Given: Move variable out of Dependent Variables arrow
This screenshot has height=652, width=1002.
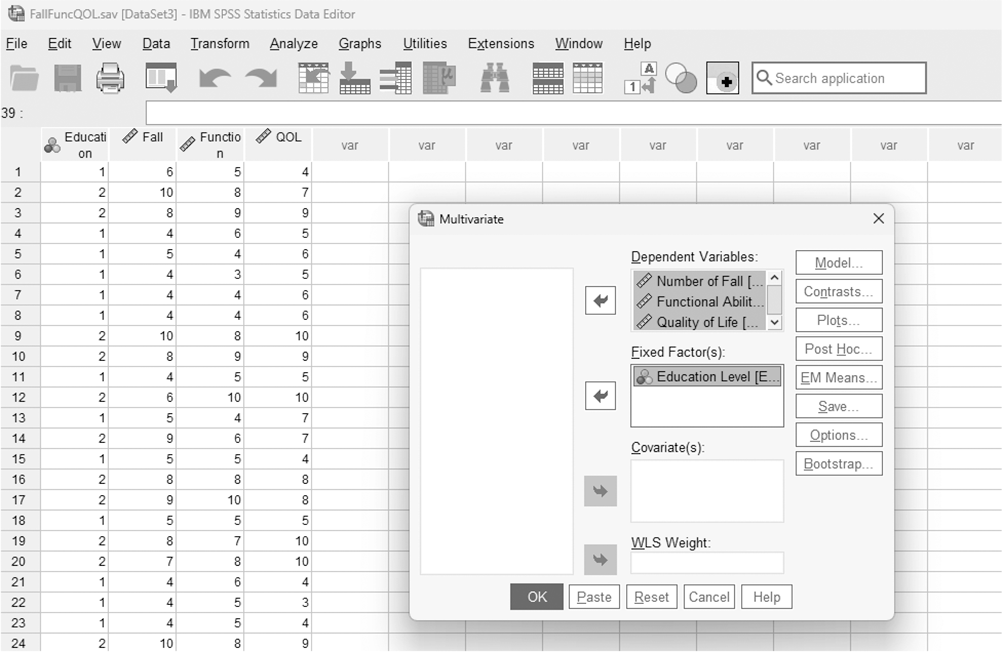Looking at the screenshot, I should pyautogui.click(x=600, y=300).
